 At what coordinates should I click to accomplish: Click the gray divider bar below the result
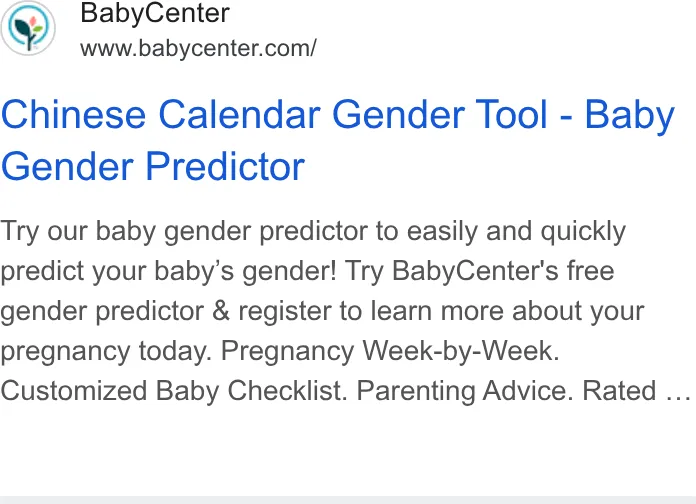pyautogui.click(x=348, y=500)
